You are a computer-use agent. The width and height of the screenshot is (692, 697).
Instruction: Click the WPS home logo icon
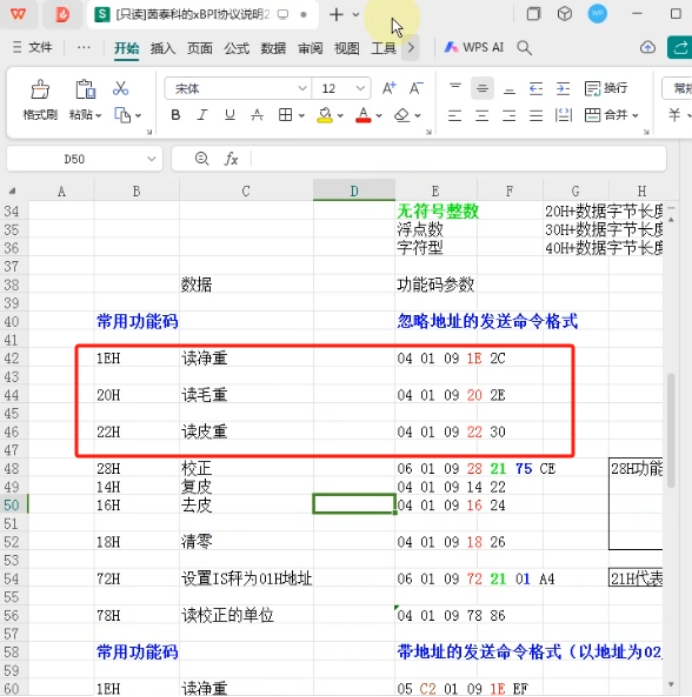(x=19, y=14)
